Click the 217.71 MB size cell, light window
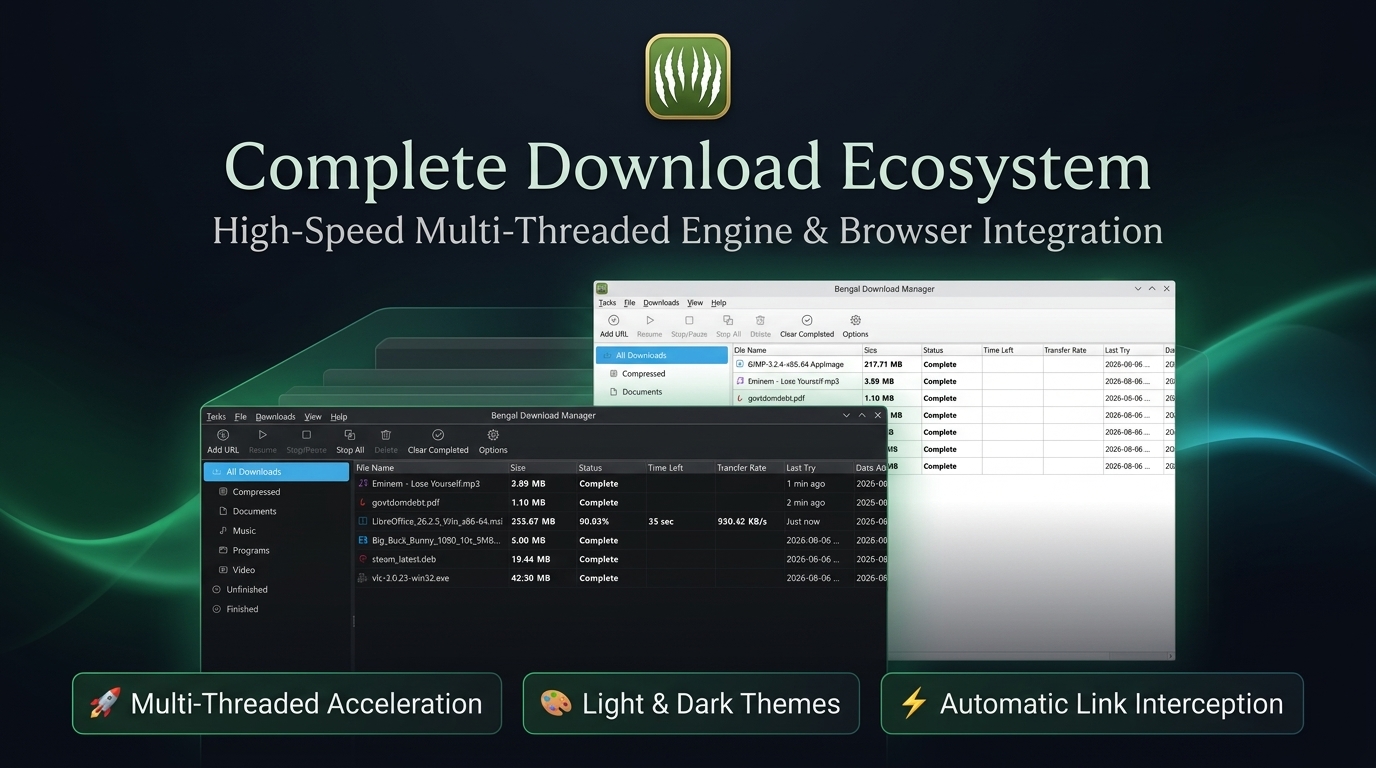Image resolution: width=1376 pixels, height=768 pixels. coord(883,365)
